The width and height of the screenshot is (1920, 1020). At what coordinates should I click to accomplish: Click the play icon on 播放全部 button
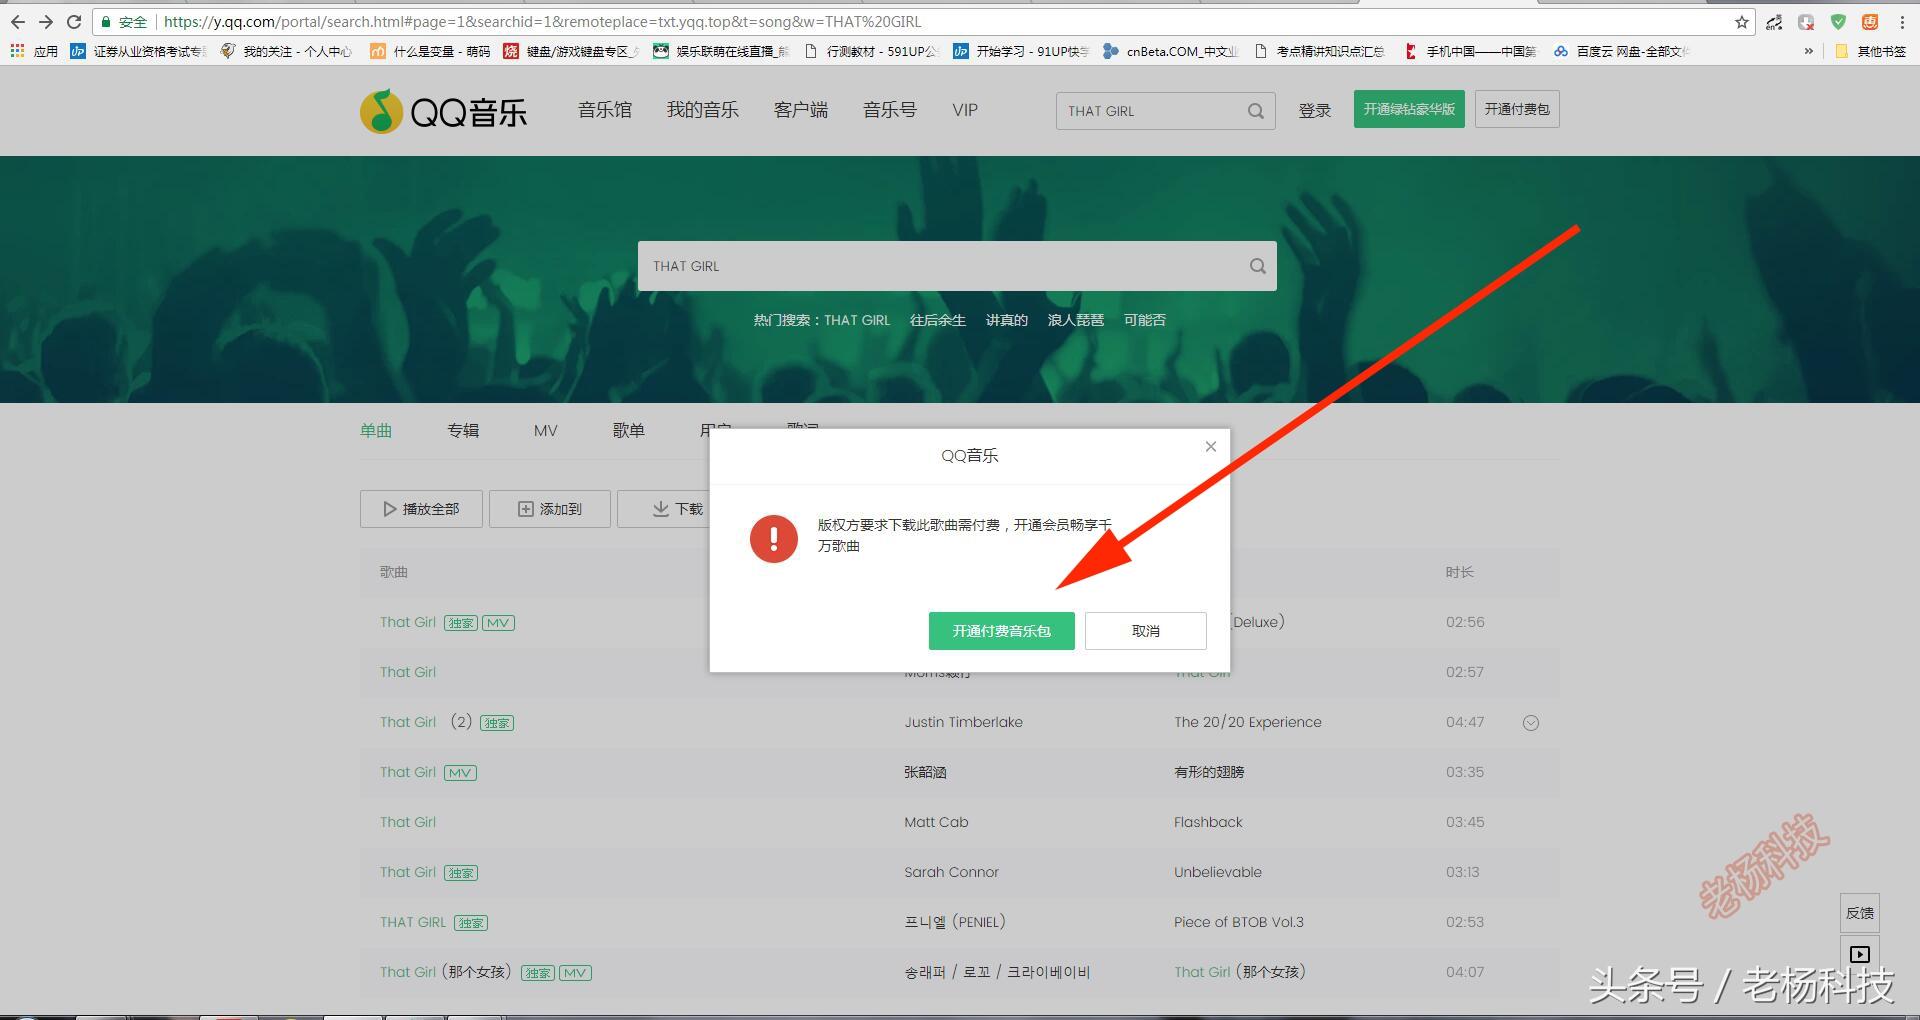[391, 509]
